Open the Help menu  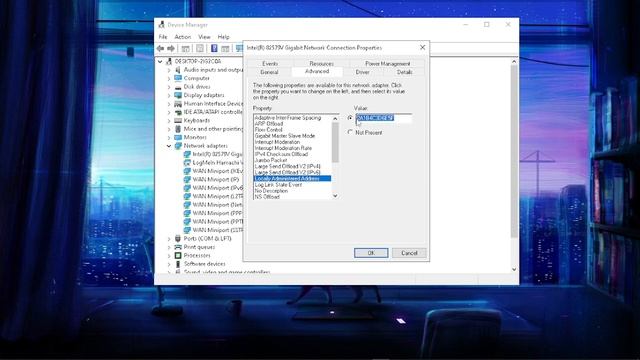click(x=223, y=37)
